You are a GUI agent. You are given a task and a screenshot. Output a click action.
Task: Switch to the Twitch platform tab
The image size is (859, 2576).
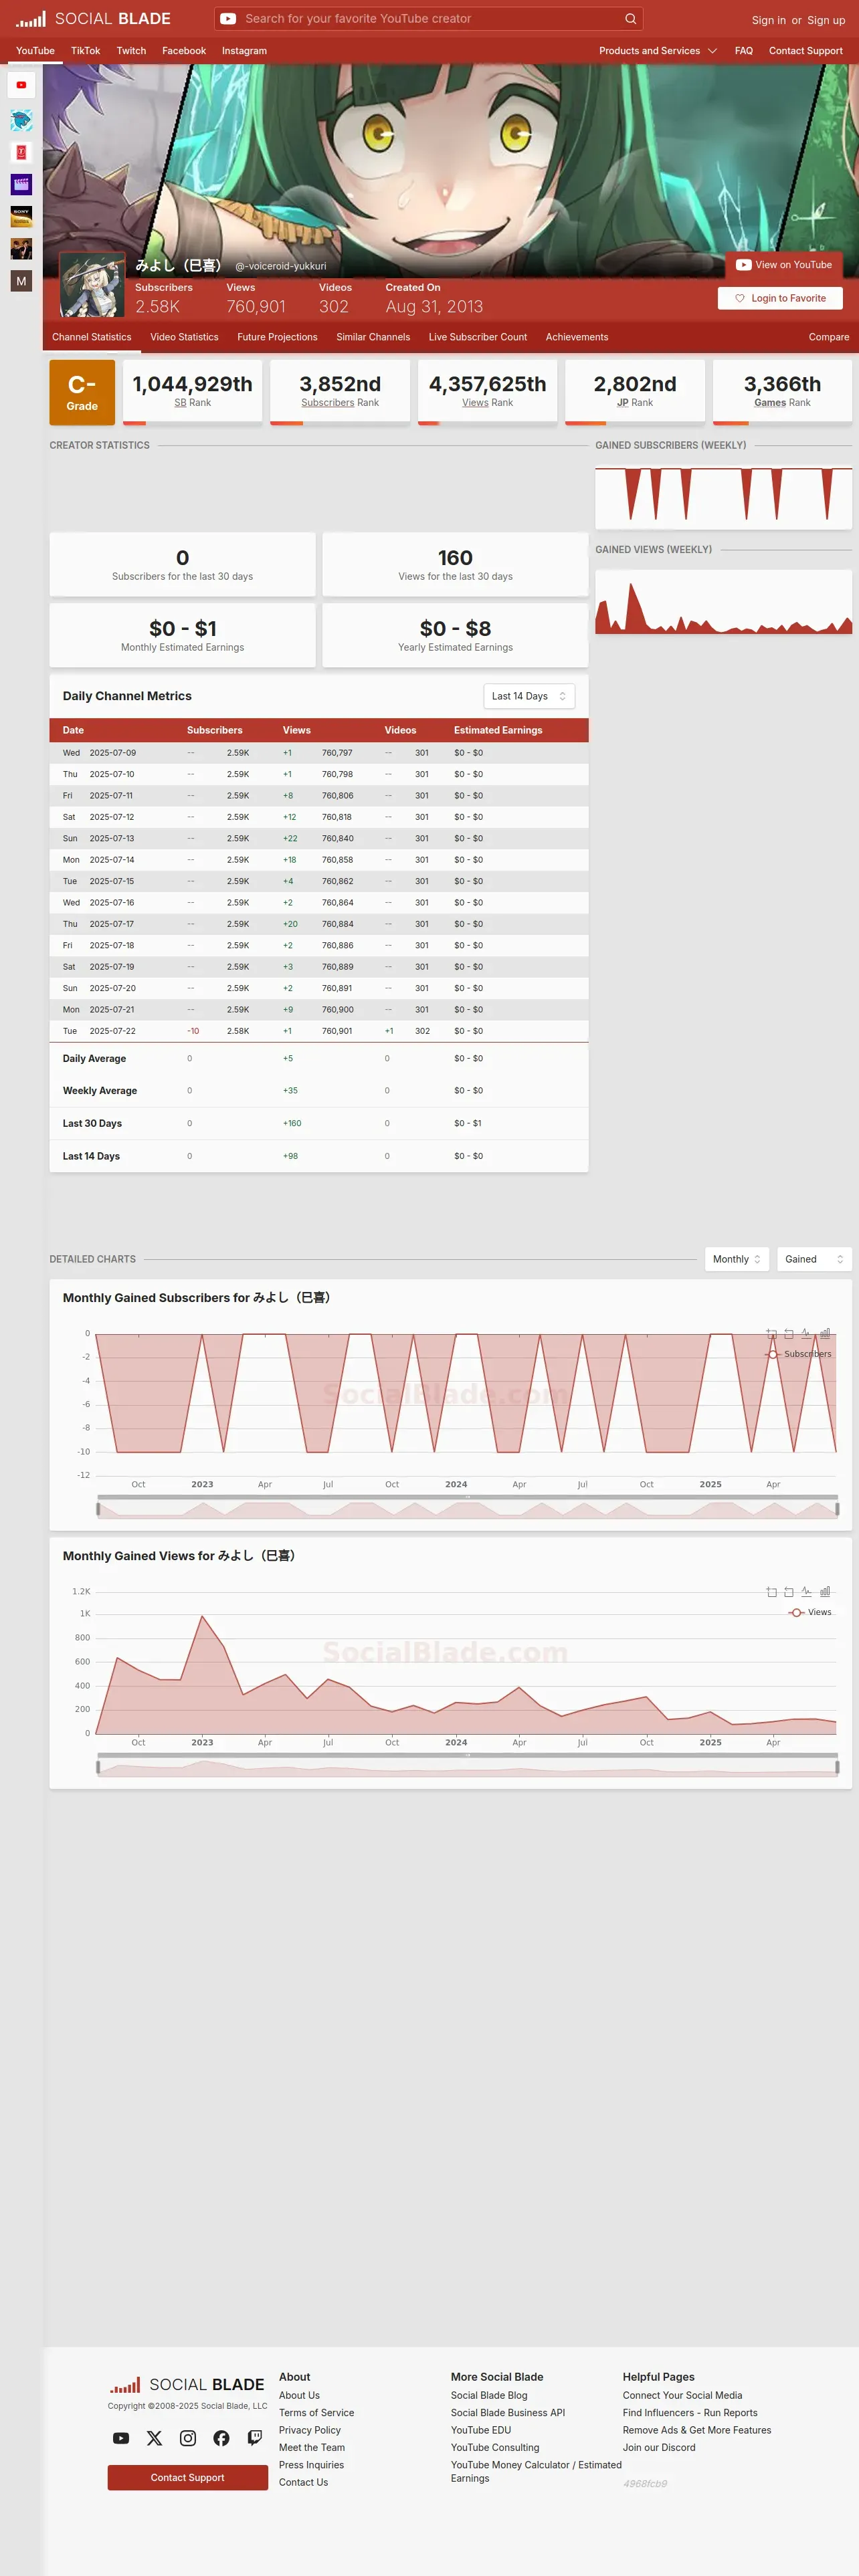tap(131, 51)
